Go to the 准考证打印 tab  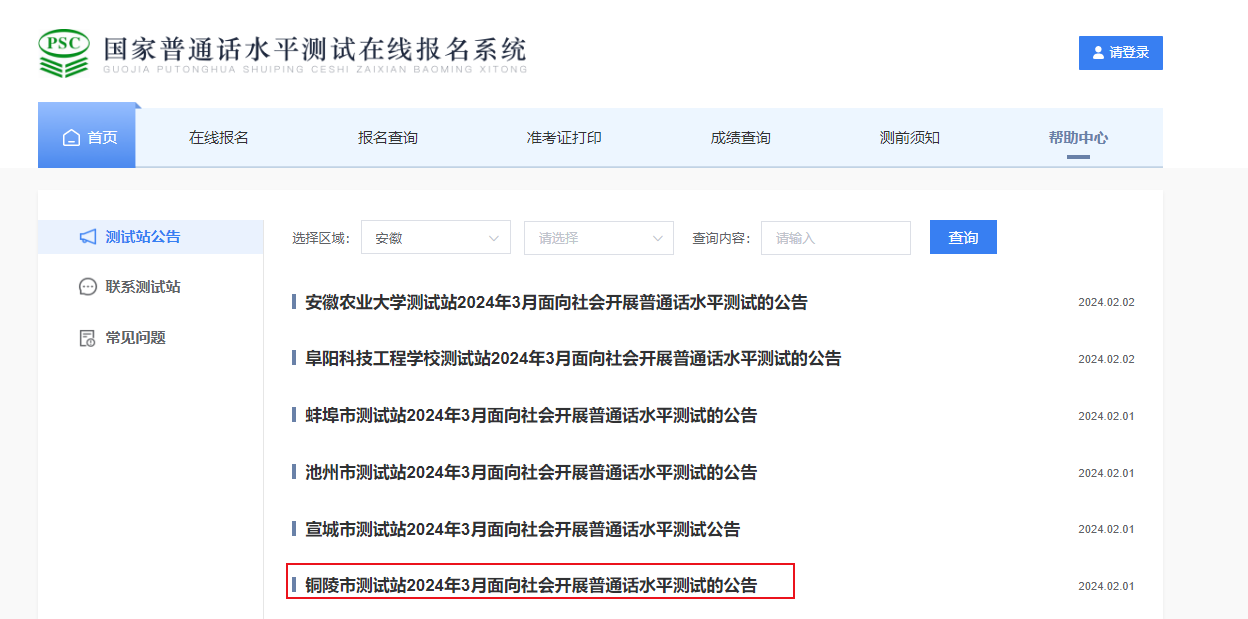(564, 138)
